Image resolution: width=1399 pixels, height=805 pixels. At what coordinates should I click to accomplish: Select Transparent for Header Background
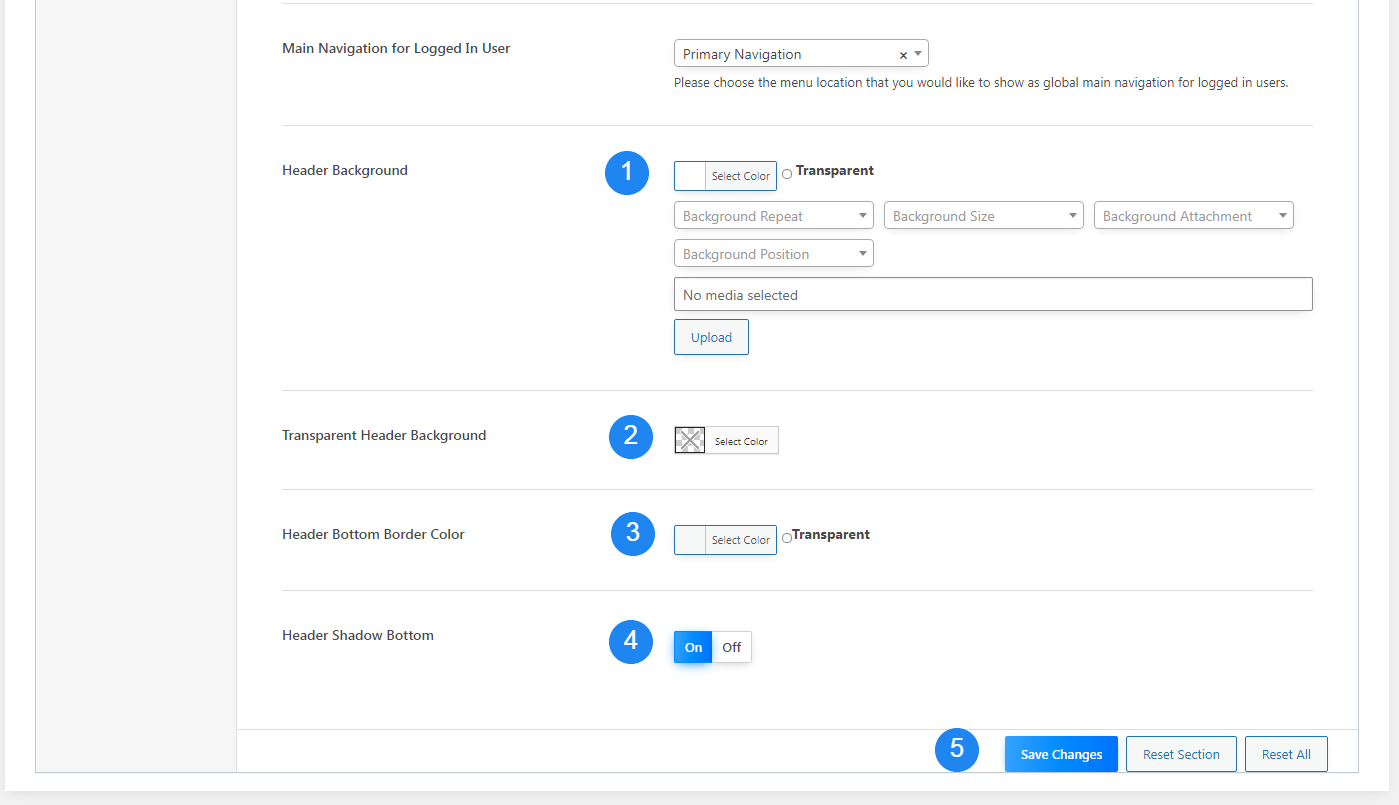[787, 172]
